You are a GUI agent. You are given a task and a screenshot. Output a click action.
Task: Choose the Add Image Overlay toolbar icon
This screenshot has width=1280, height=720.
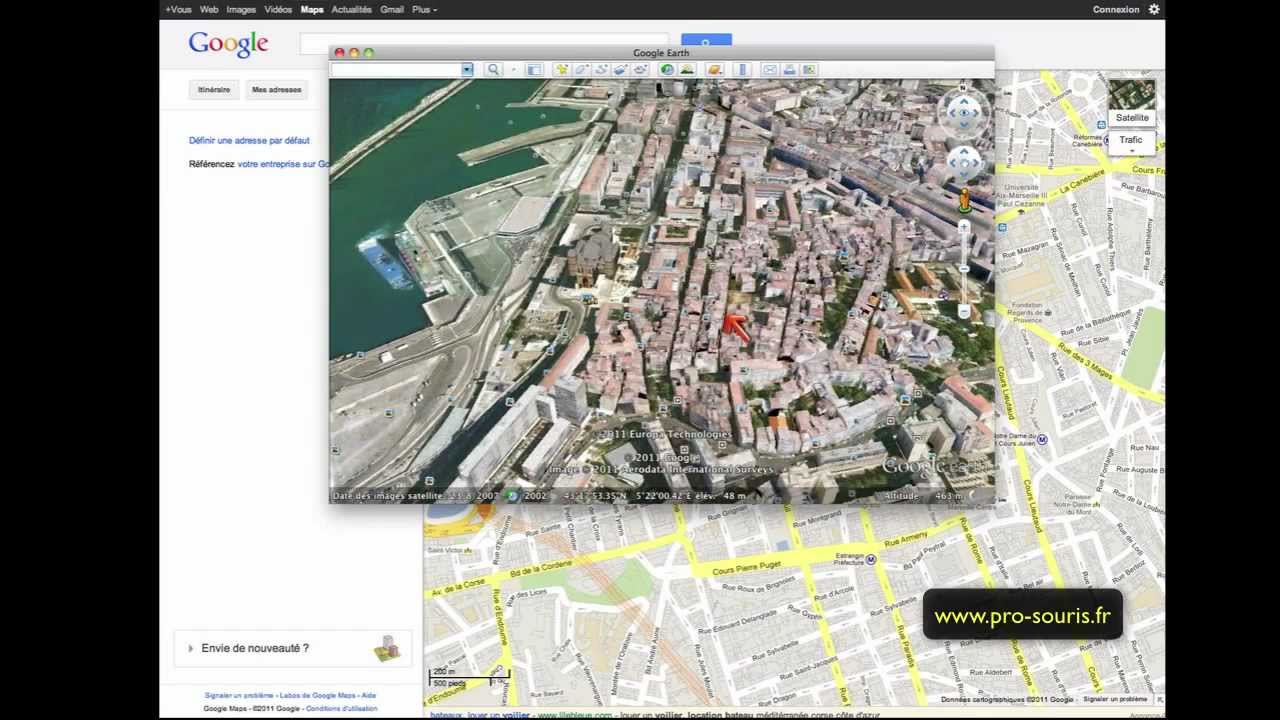(x=620, y=69)
